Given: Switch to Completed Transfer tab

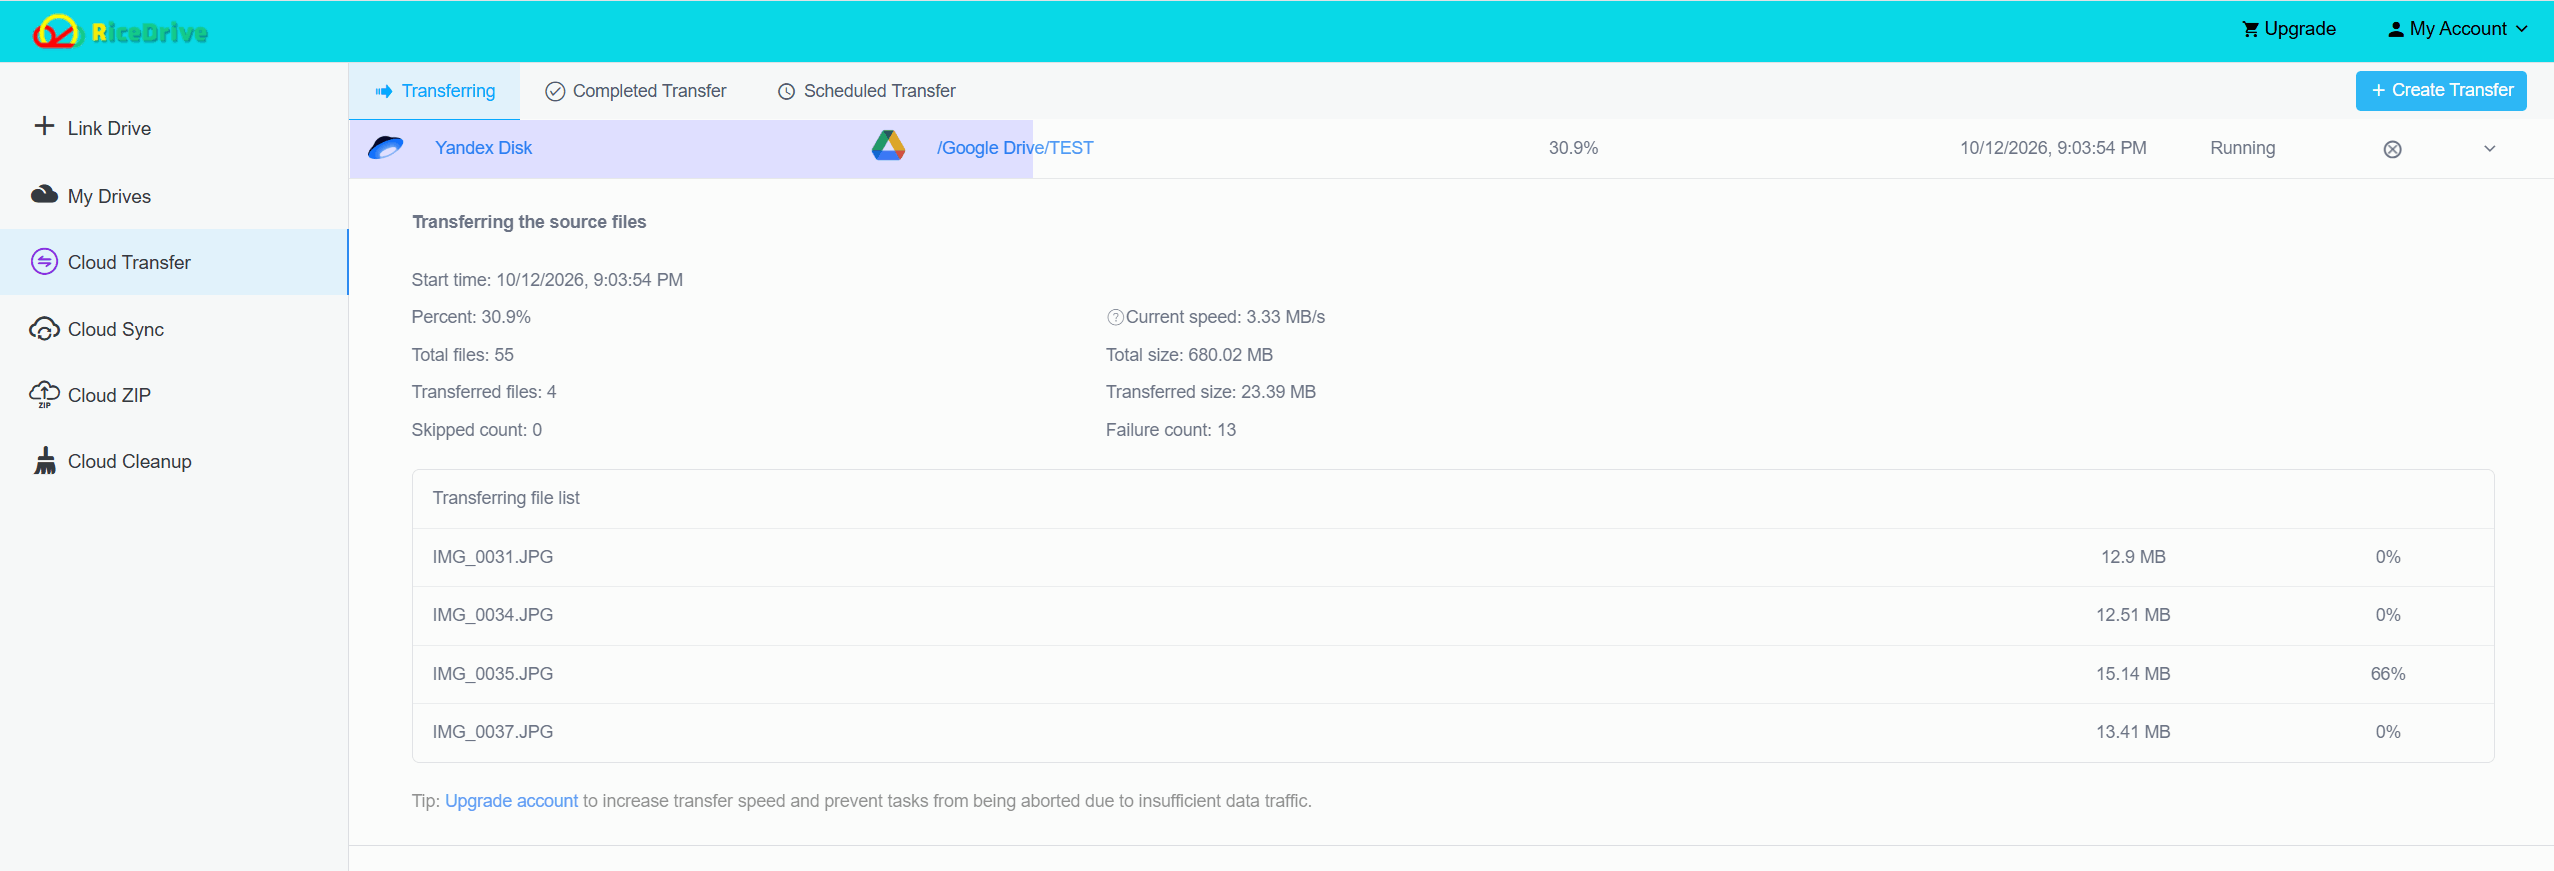Looking at the screenshot, I should click(x=636, y=91).
